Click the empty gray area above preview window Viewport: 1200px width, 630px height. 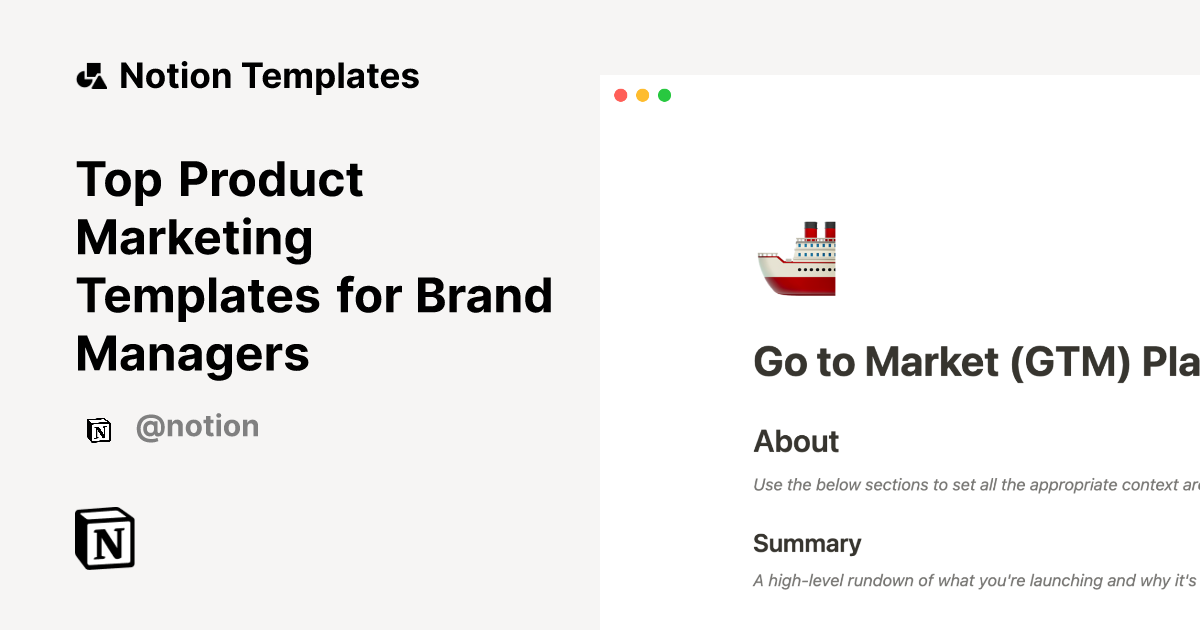(900, 36)
